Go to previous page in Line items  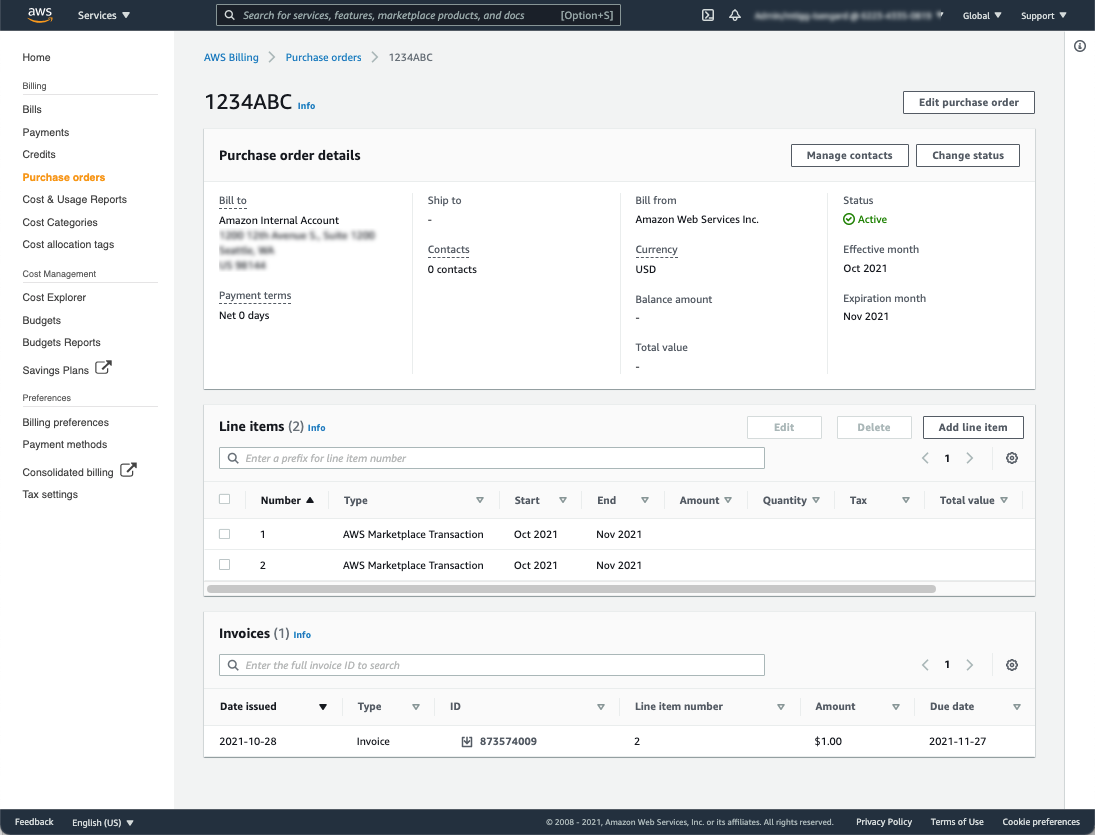click(x=925, y=458)
